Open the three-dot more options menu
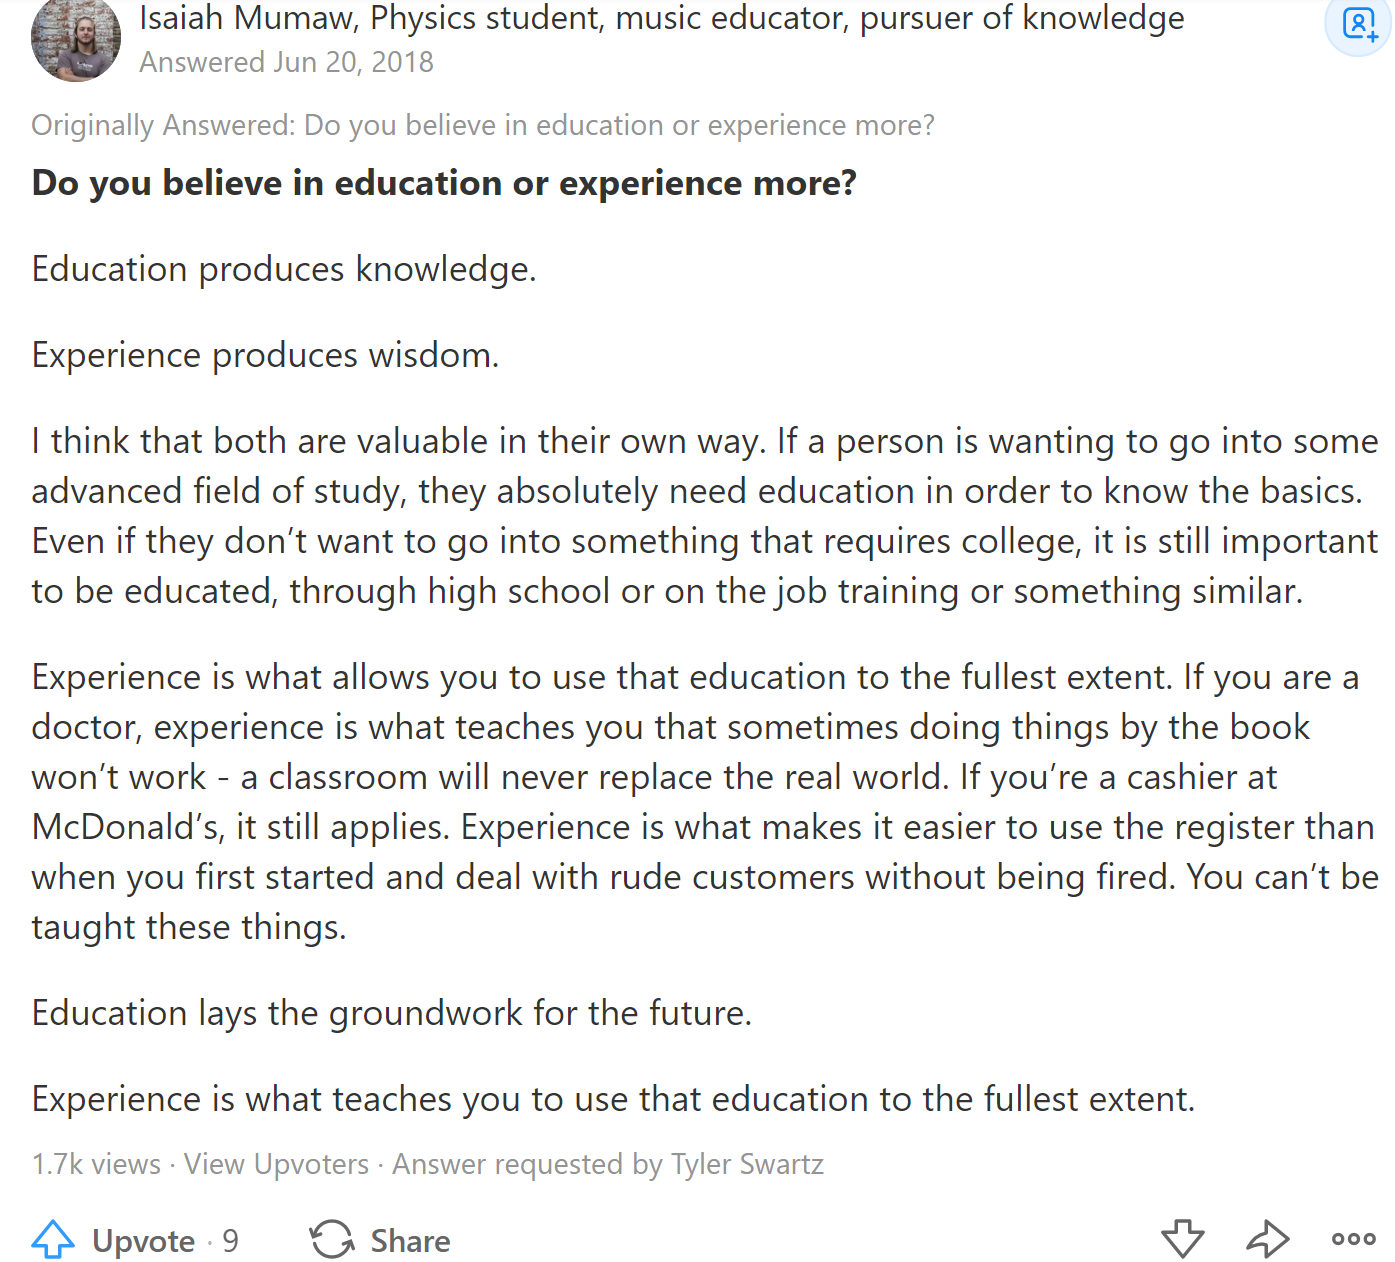 (x=1353, y=1239)
